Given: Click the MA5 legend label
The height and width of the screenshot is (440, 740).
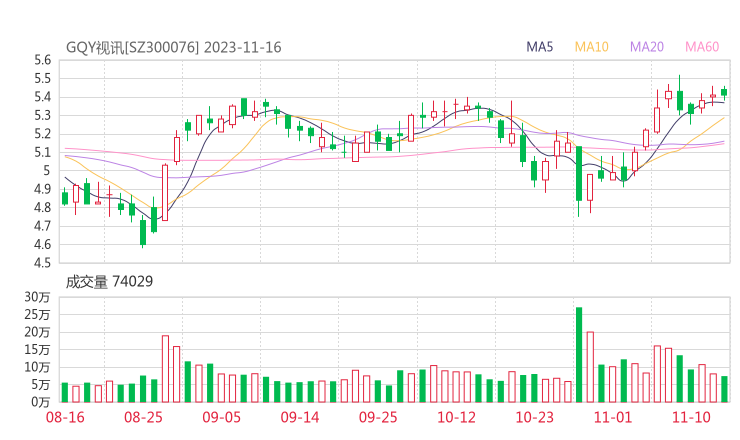Looking at the screenshot, I should pos(539,47).
